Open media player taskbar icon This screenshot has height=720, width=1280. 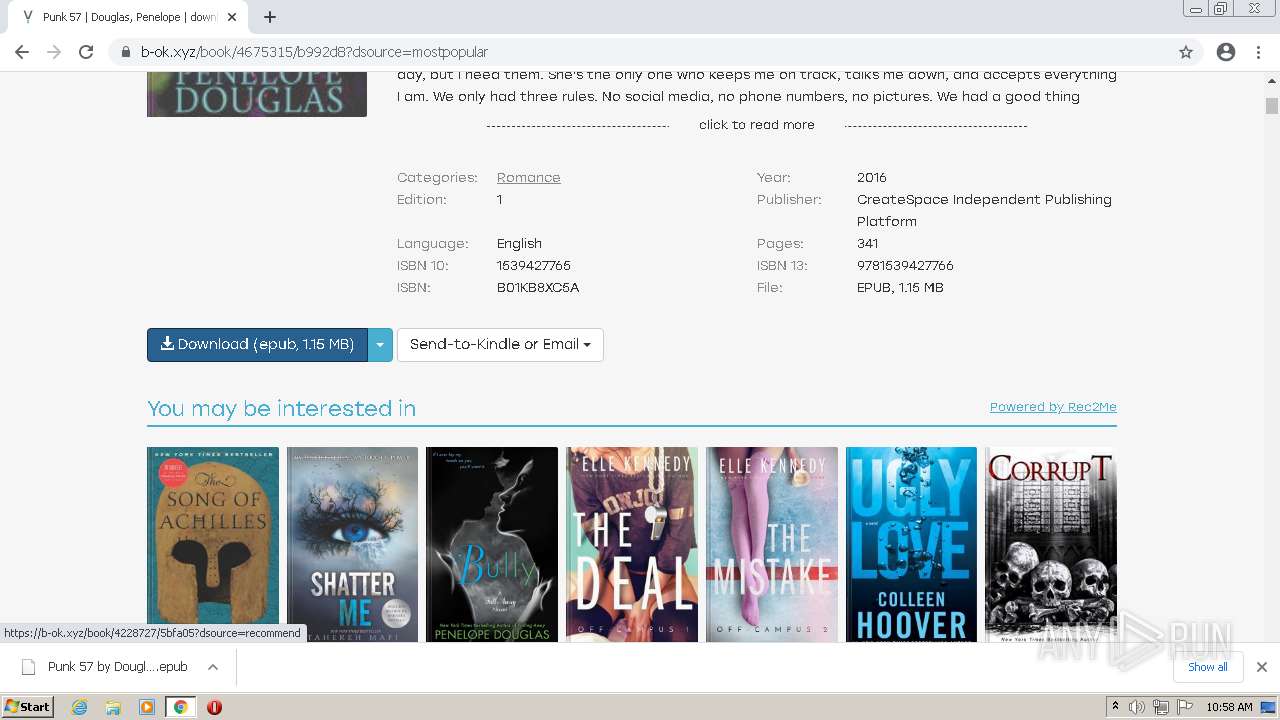pyautogui.click(x=147, y=707)
